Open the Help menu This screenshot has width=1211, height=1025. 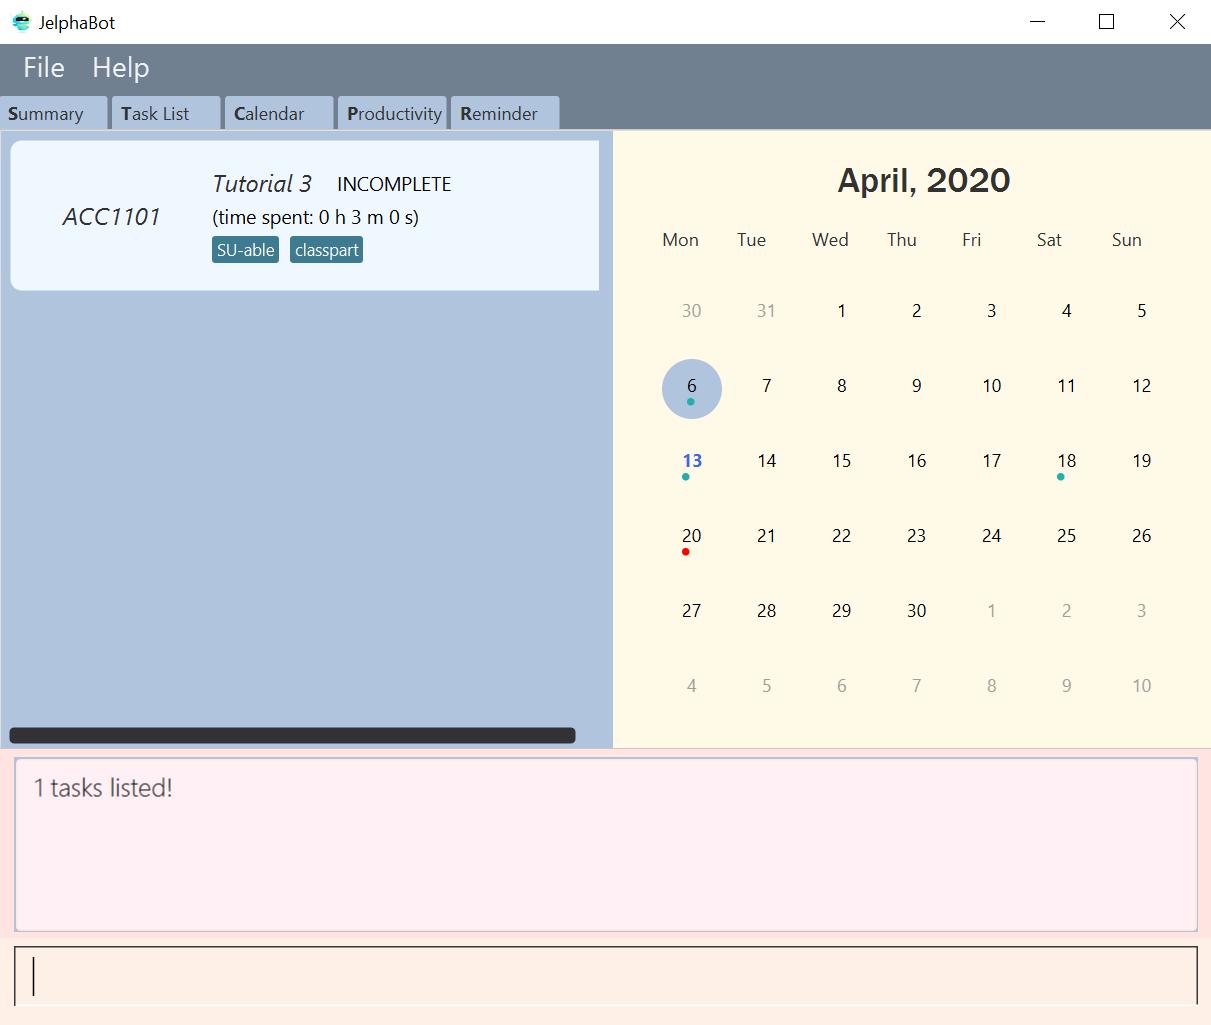[121, 68]
